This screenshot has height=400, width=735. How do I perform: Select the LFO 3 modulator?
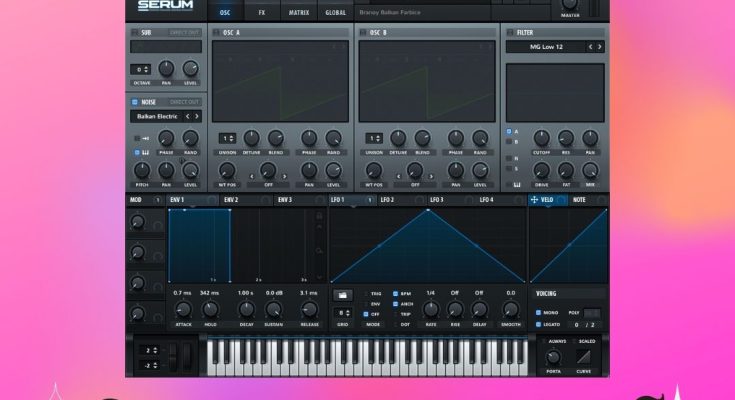[x=436, y=200]
